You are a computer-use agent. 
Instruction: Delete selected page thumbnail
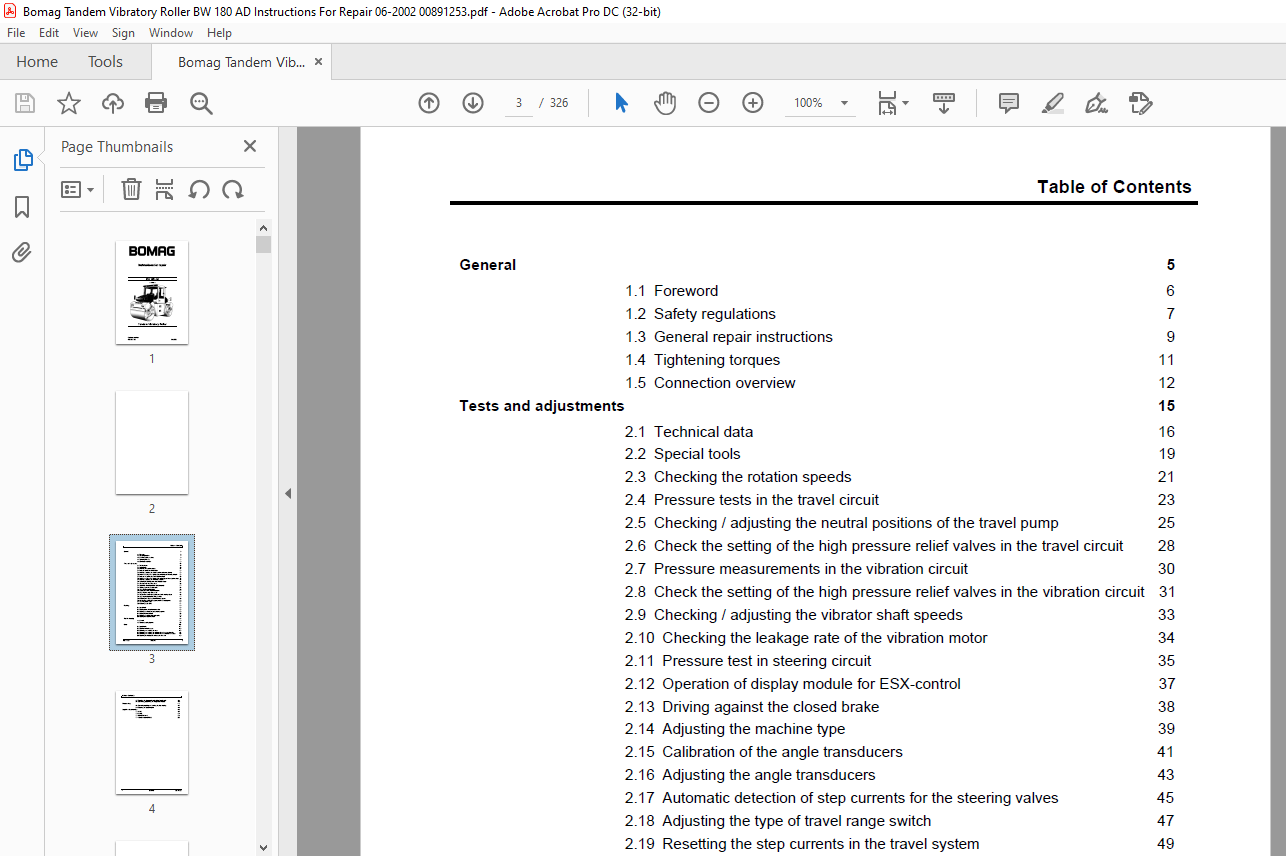[x=131, y=189]
